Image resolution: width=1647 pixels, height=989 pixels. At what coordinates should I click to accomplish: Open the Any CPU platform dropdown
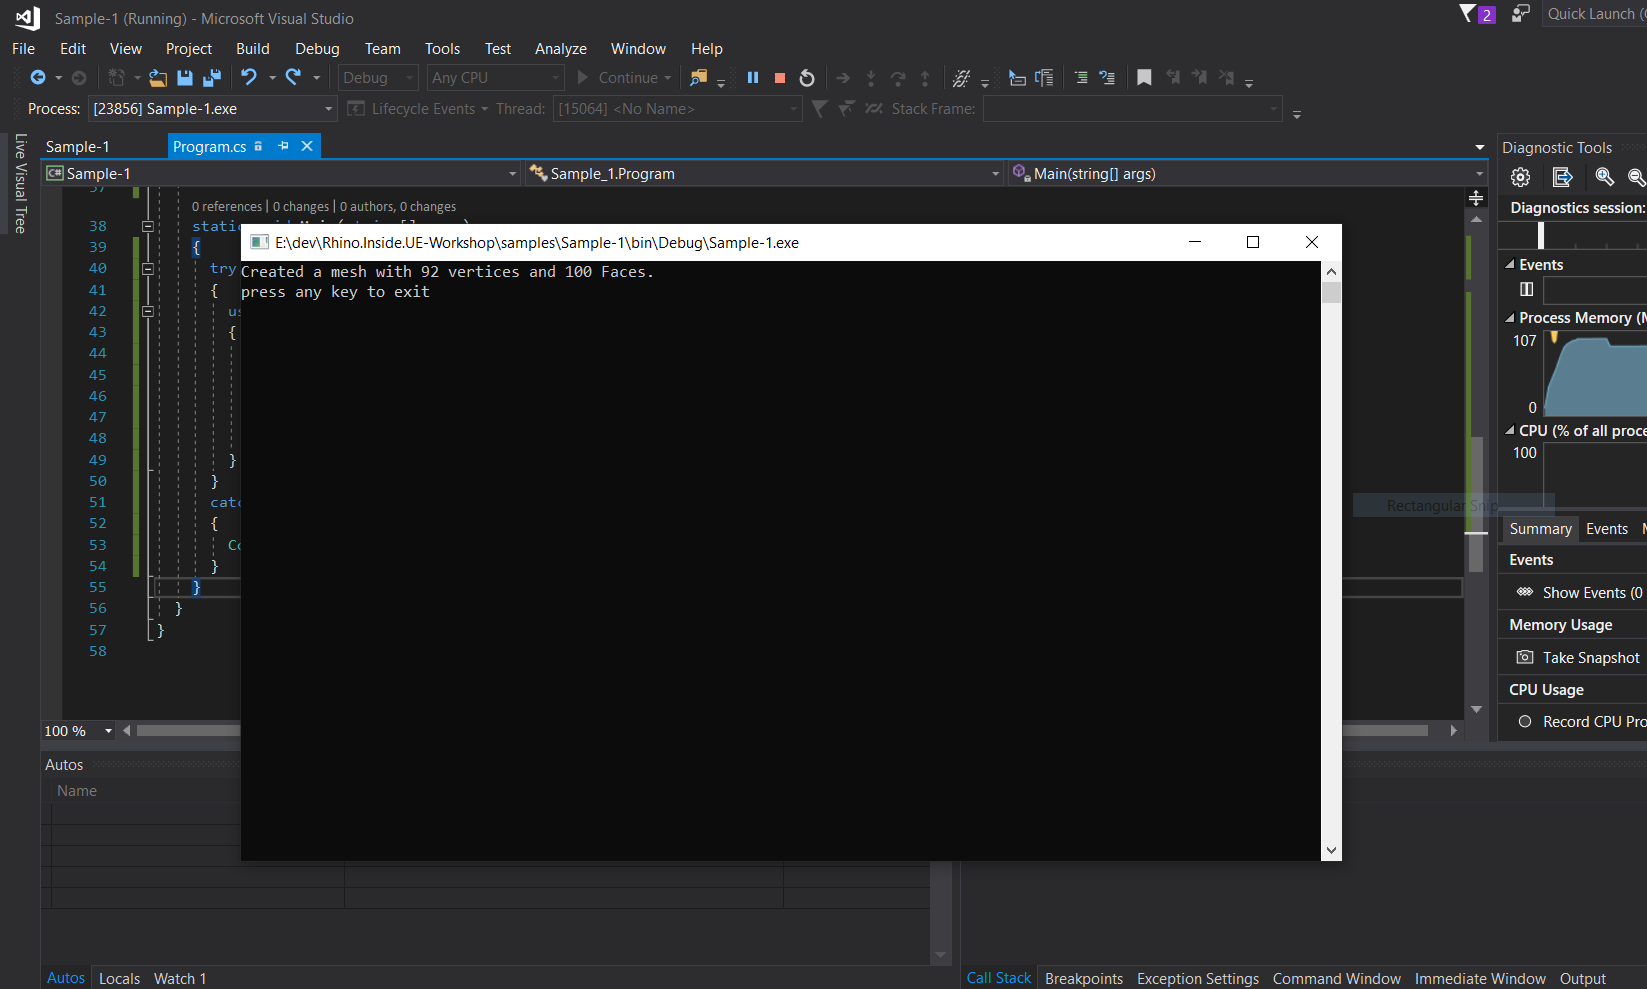[x=495, y=78]
